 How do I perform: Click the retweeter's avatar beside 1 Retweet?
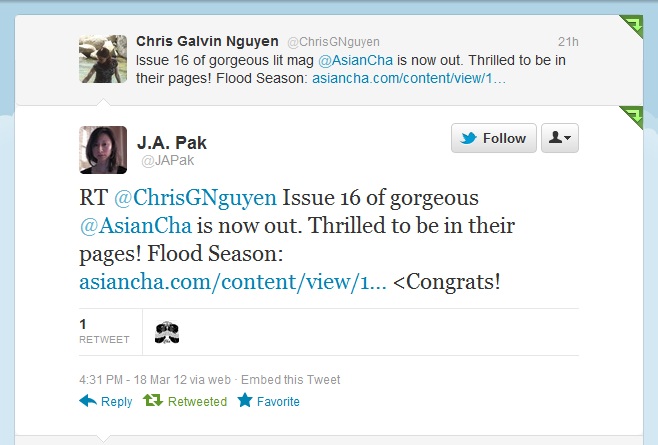click(x=167, y=332)
